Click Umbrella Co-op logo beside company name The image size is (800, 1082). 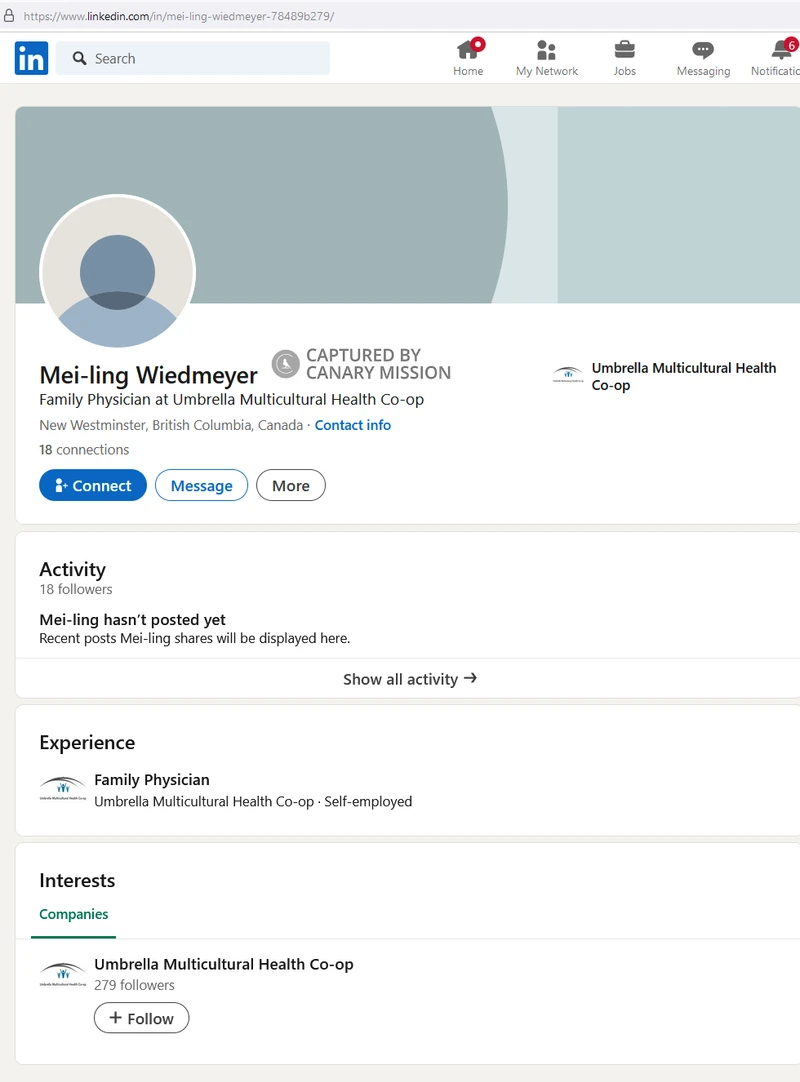(568, 375)
